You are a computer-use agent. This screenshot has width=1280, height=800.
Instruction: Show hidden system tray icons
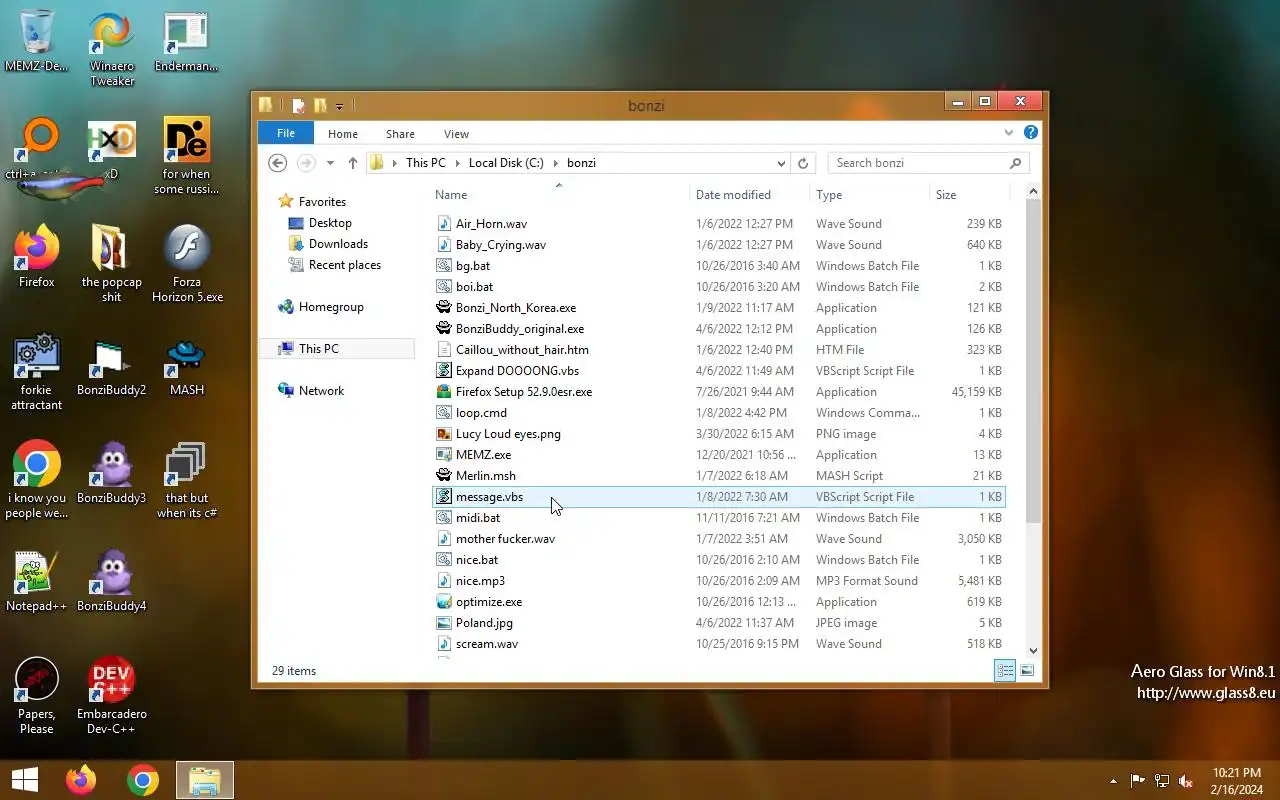[1114, 781]
